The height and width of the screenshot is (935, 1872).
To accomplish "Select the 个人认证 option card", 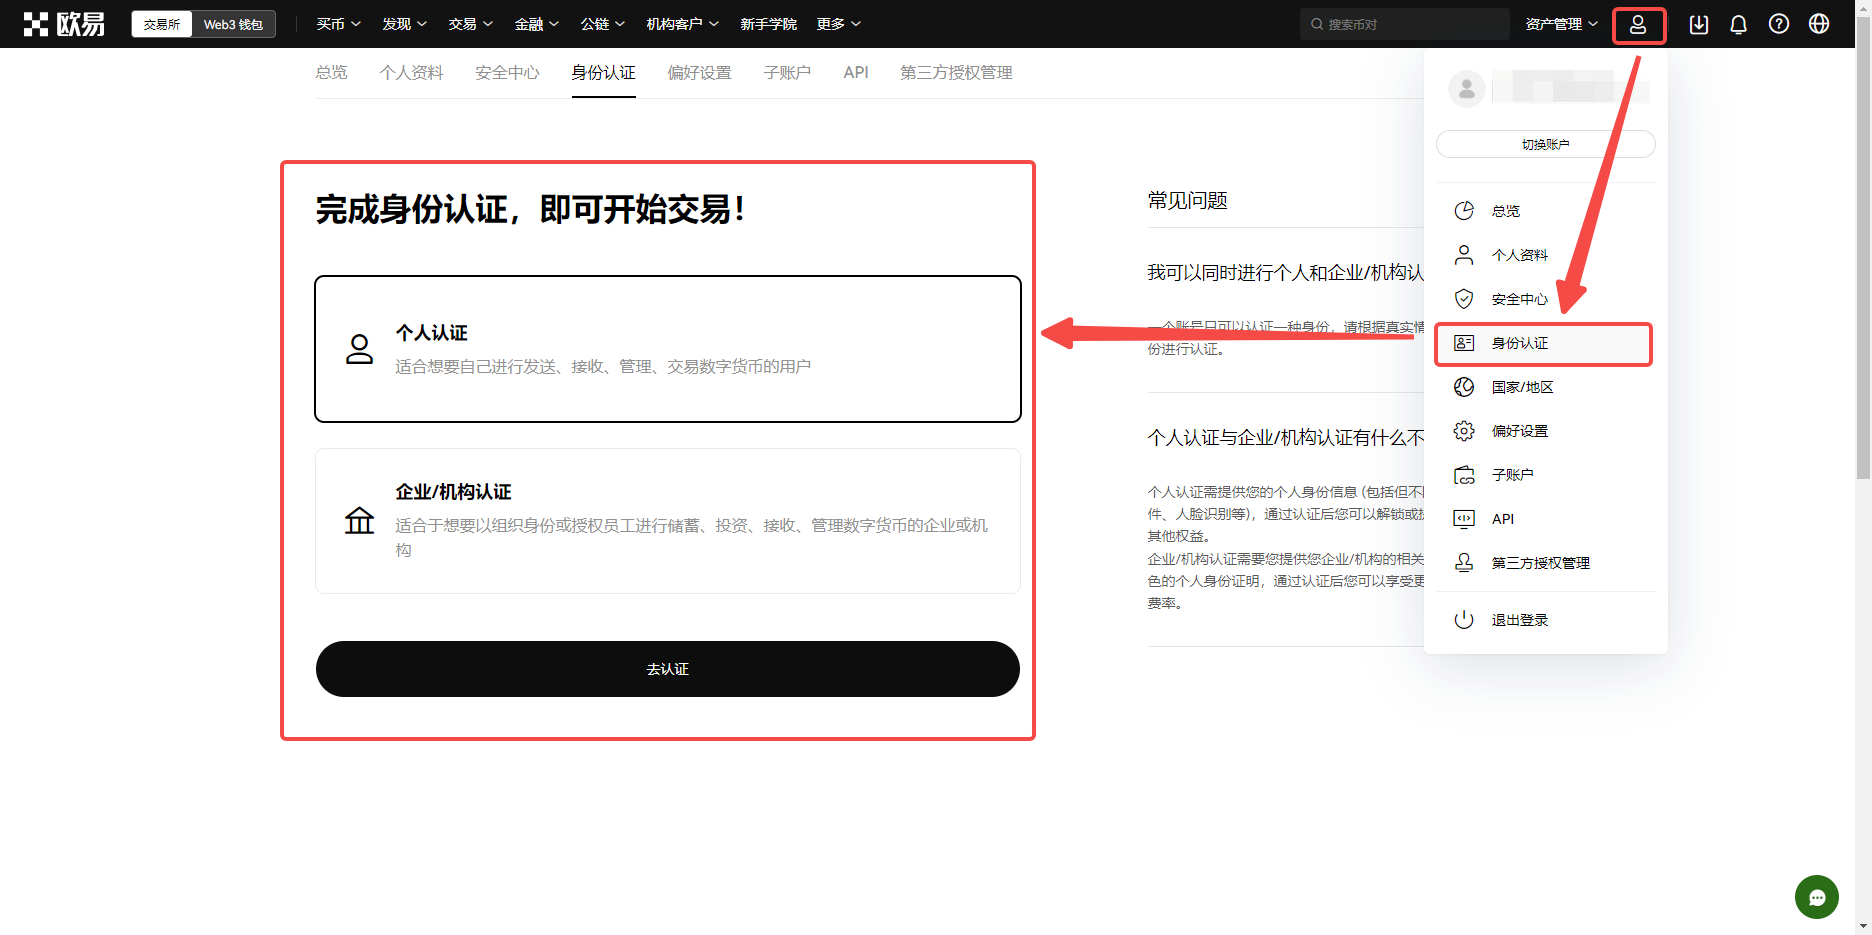I will coord(668,349).
